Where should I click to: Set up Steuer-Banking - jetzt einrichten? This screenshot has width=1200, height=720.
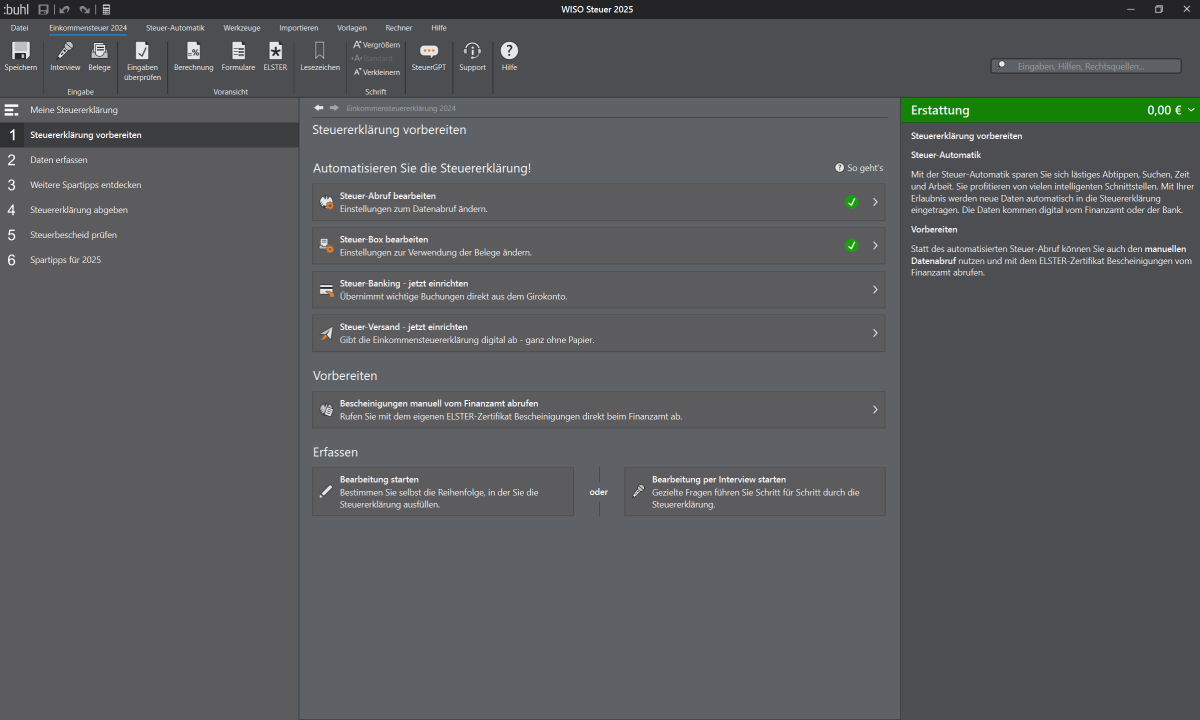[x=599, y=289]
